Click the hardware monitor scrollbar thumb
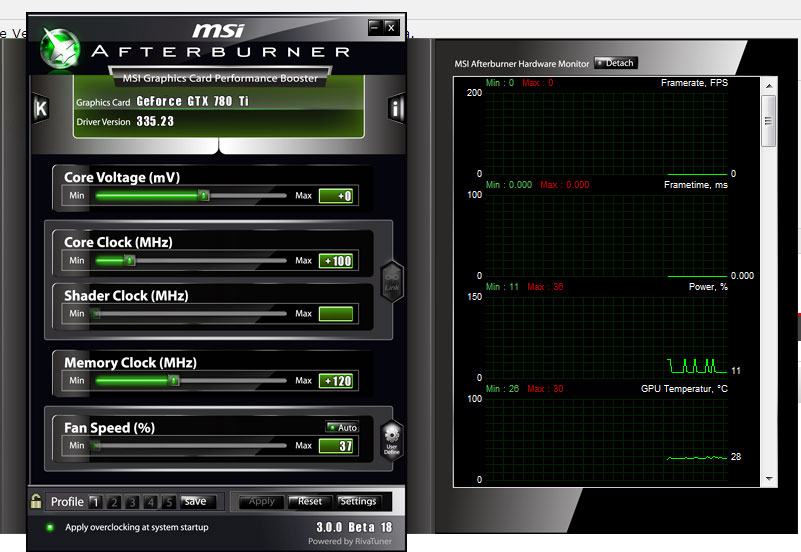Image resolution: width=801 pixels, height=552 pixels. (x=768, y=121)
